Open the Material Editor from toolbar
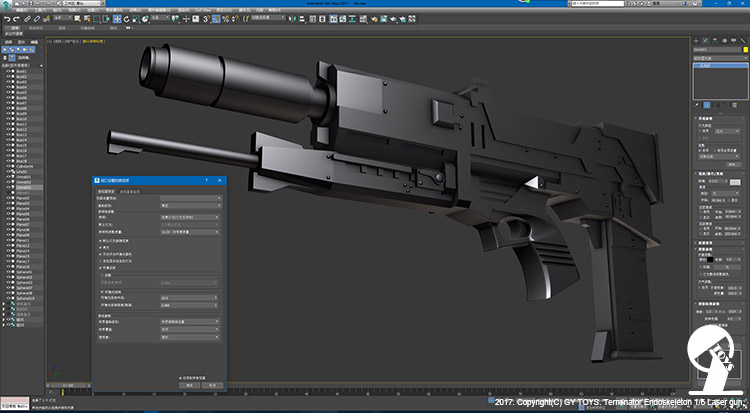 click(363, 19)
